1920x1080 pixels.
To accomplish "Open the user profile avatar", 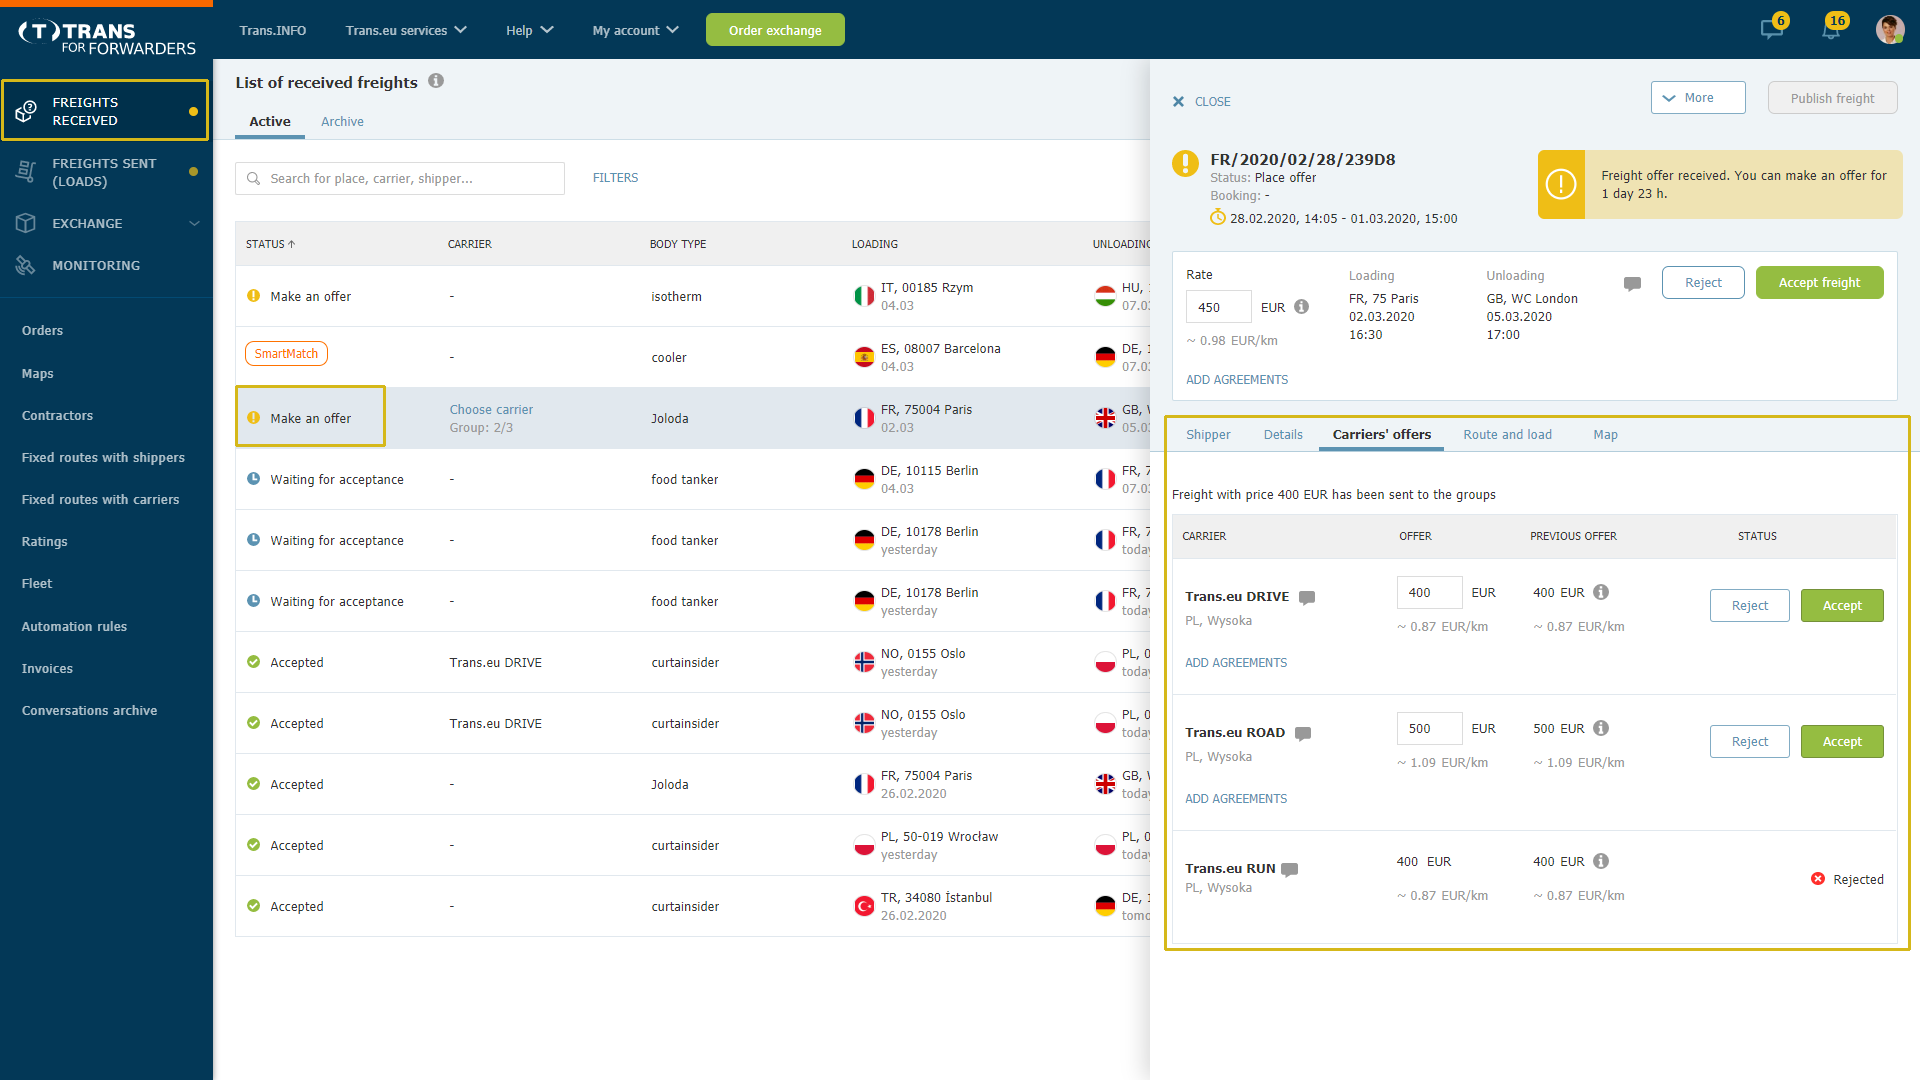I will pos(1889,30).
